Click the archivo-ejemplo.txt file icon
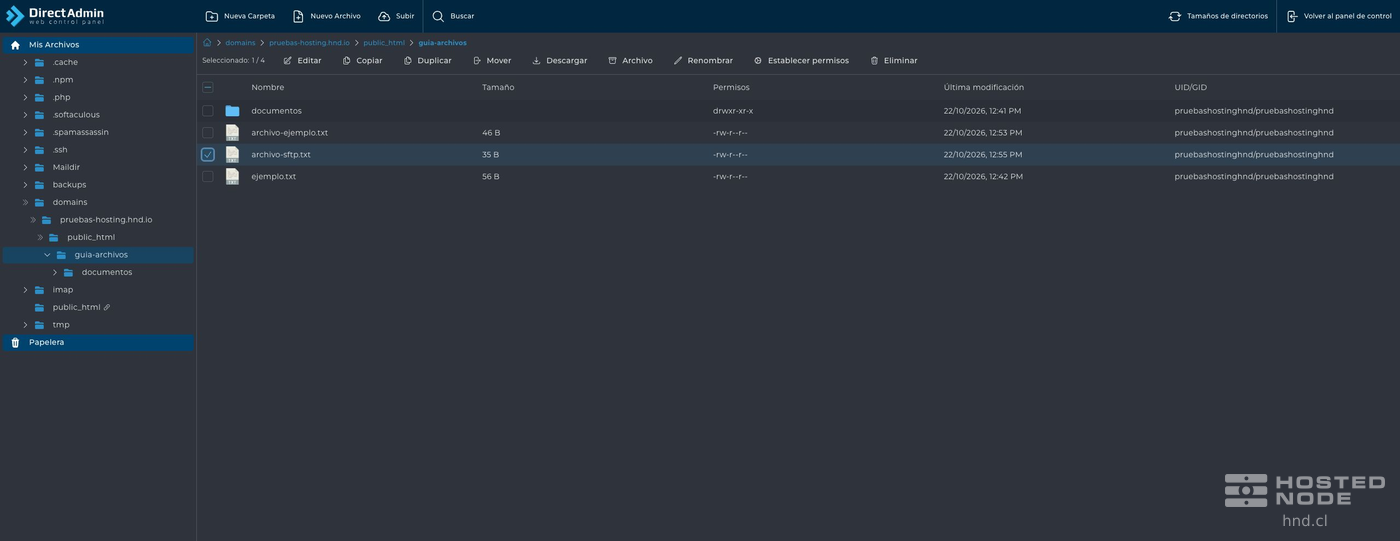Image resolution: width=1400 pixels, height=541 pixels. [x=232, y=133]
